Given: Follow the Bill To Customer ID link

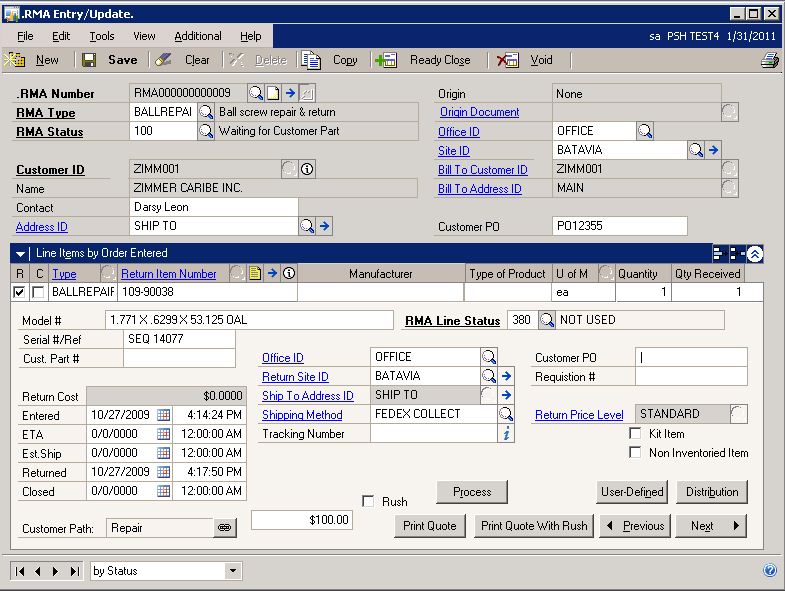Looking at the screenshot, I should [483, 170].
